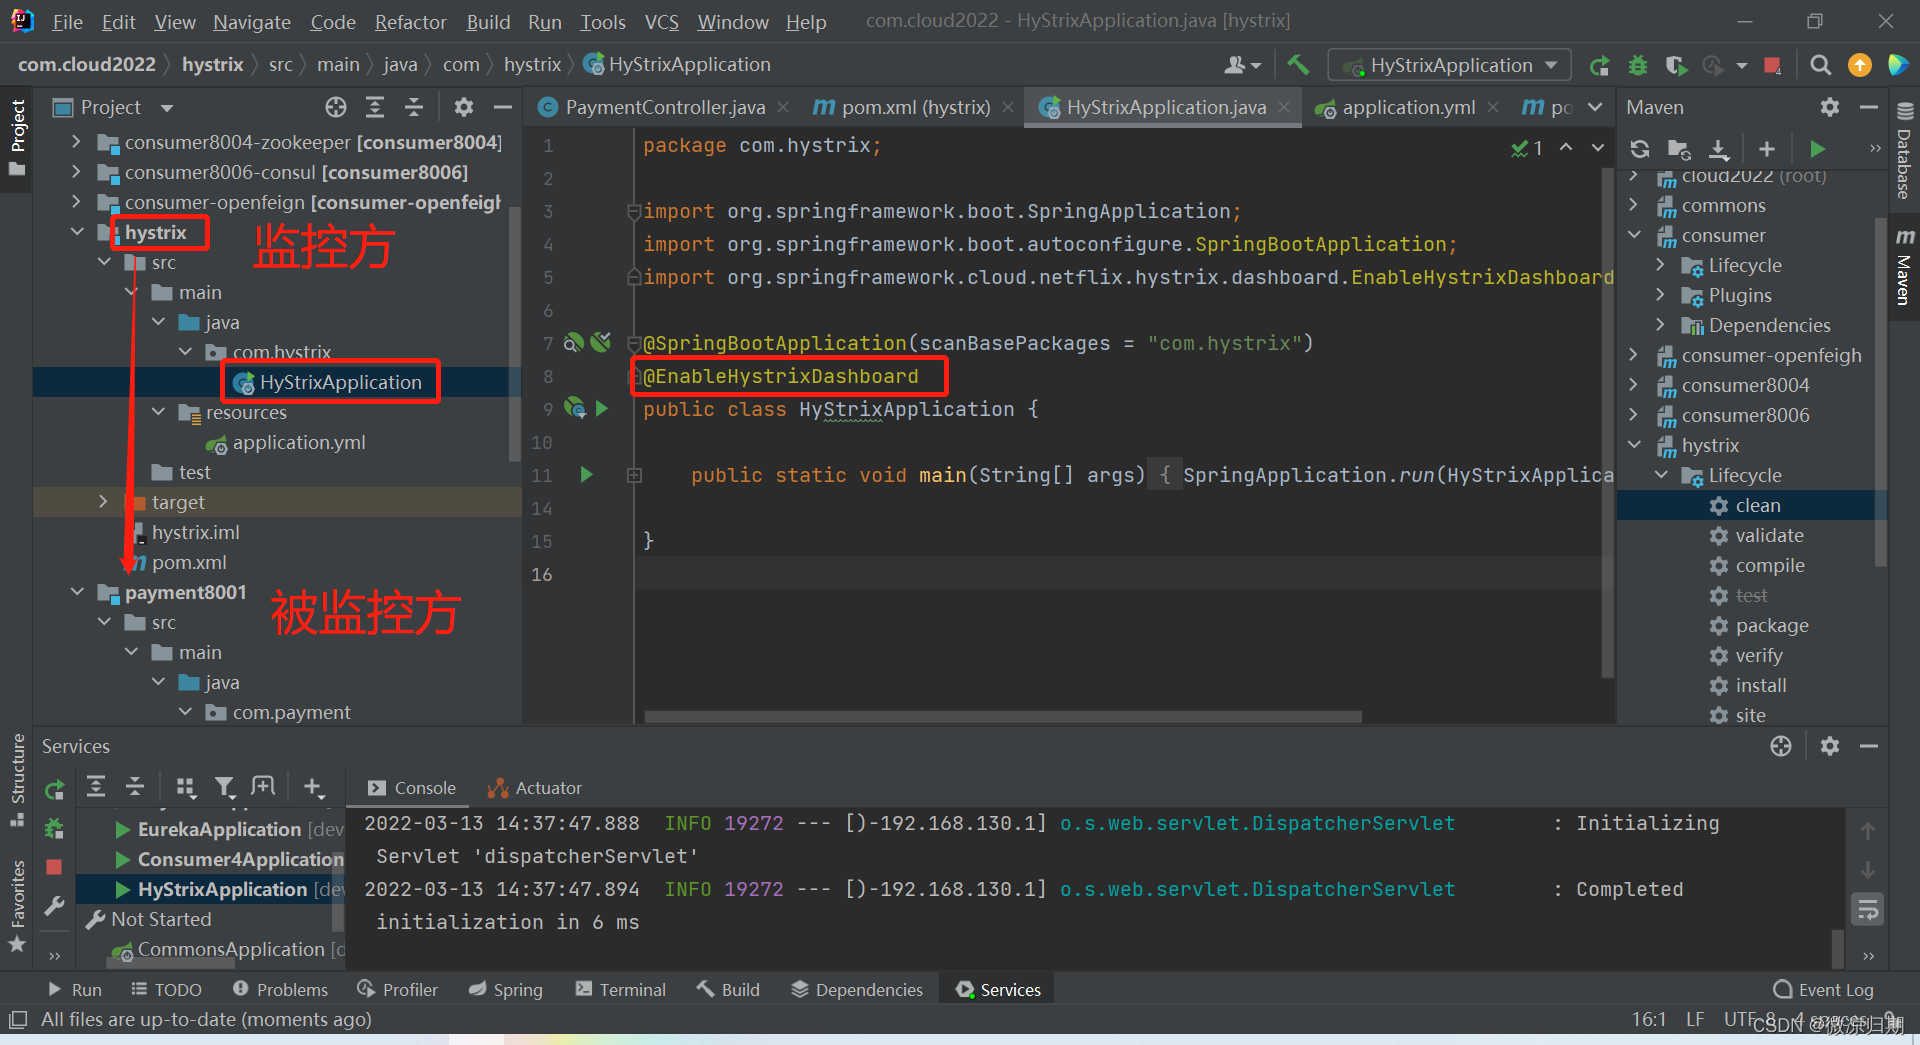The width and height of the screenshot is (1920, 1045).
Task: Click the line separator LF in status bar
Action: click(1695, 1019)
